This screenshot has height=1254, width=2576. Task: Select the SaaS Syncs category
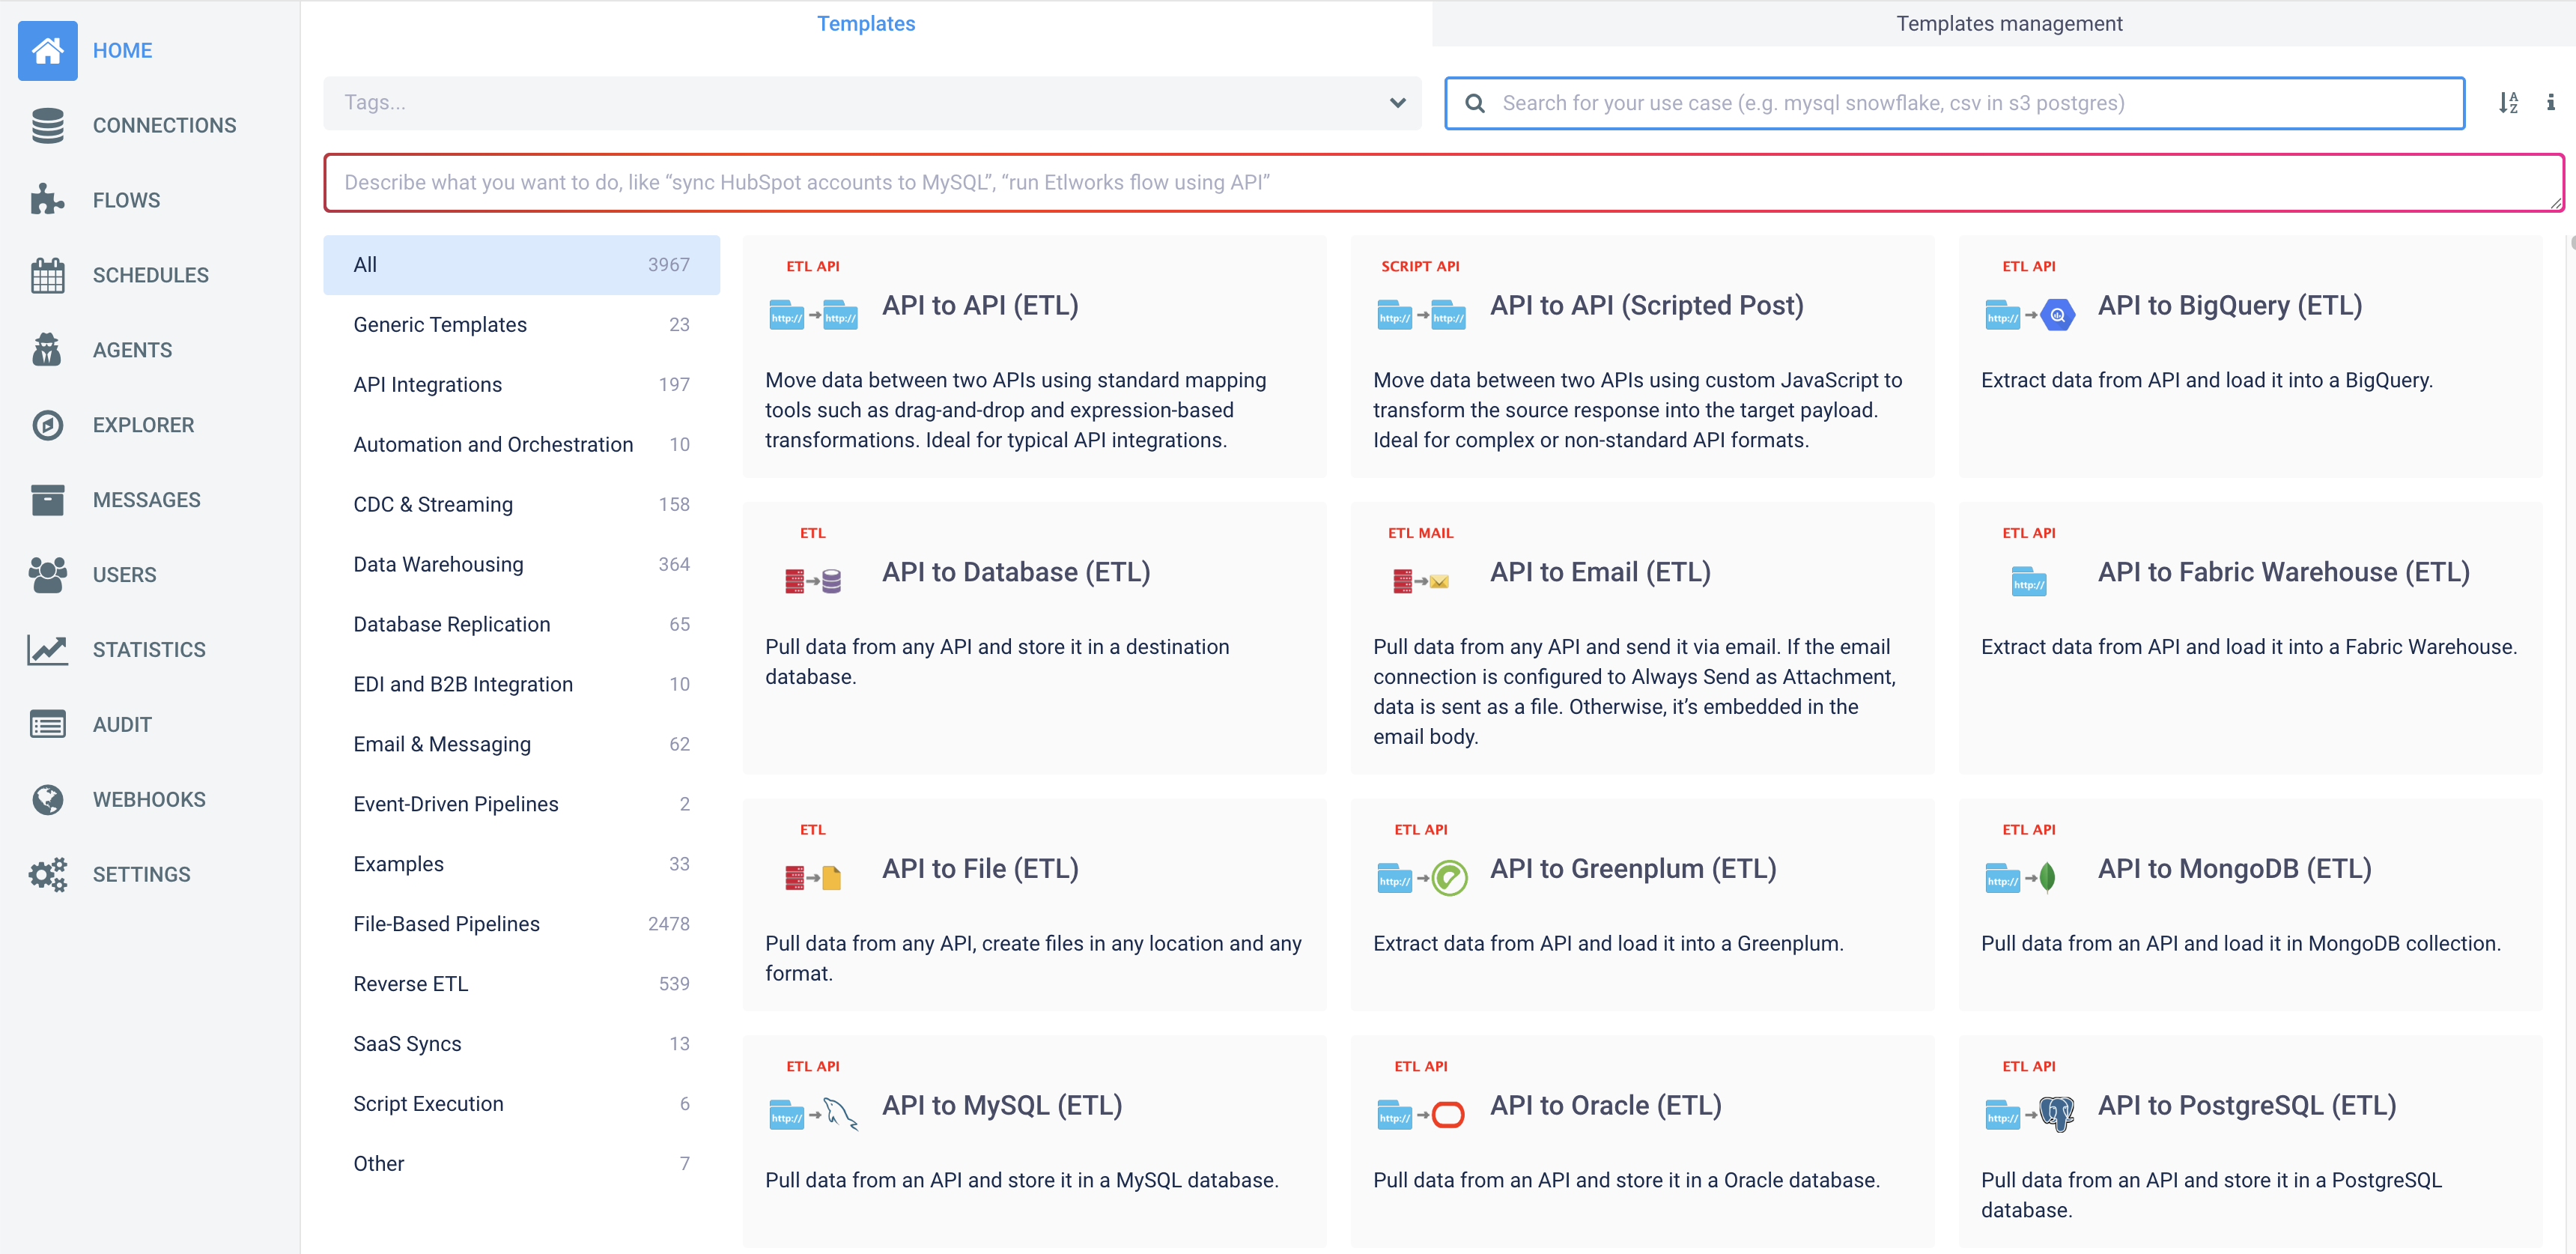(521, 1044)
